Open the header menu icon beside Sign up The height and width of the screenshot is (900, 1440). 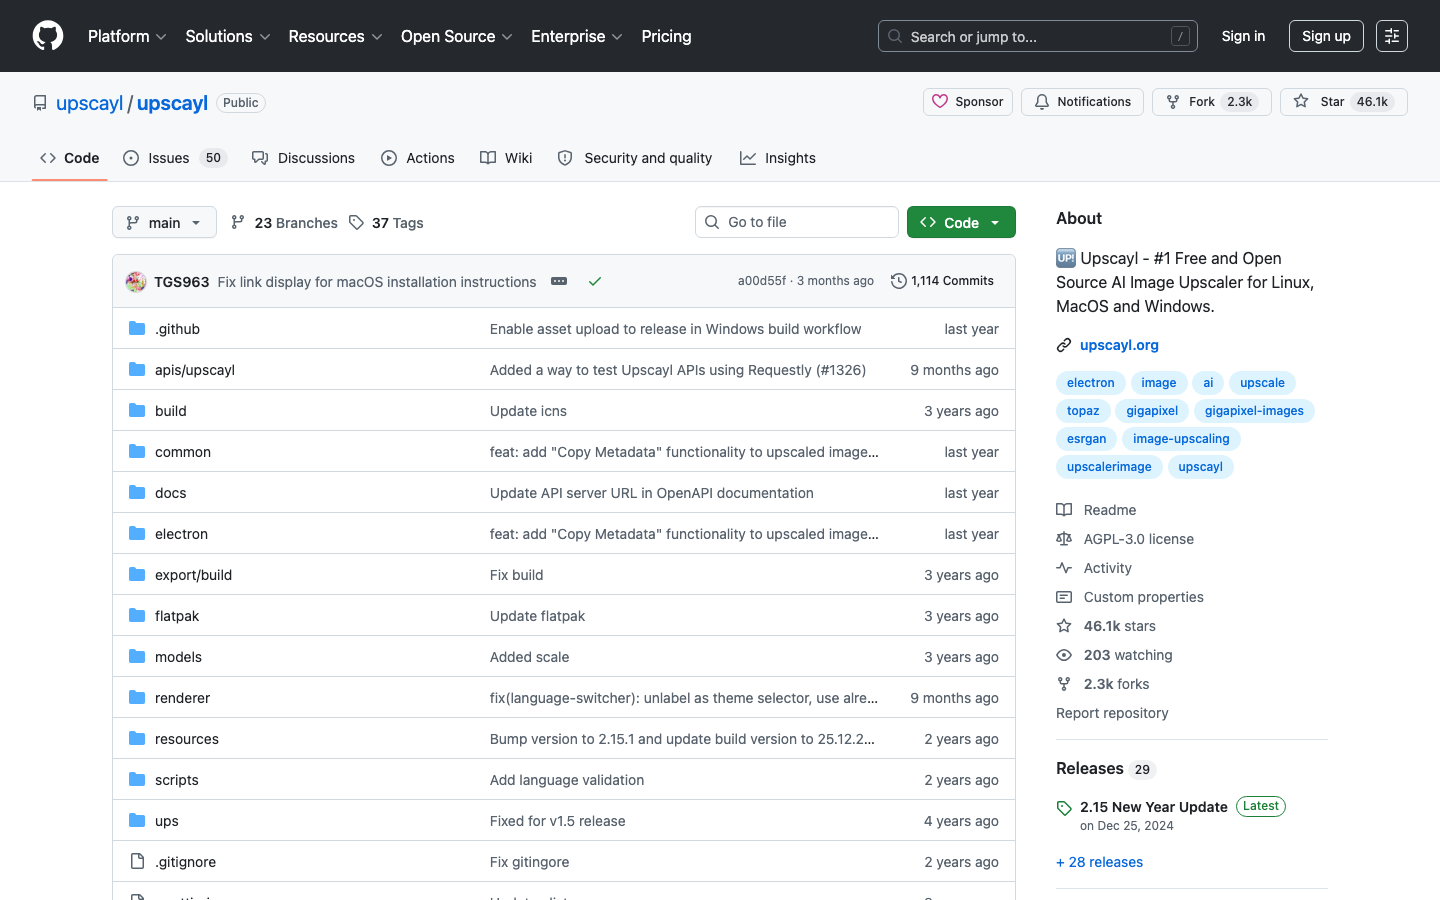(x=1392, y=36)
